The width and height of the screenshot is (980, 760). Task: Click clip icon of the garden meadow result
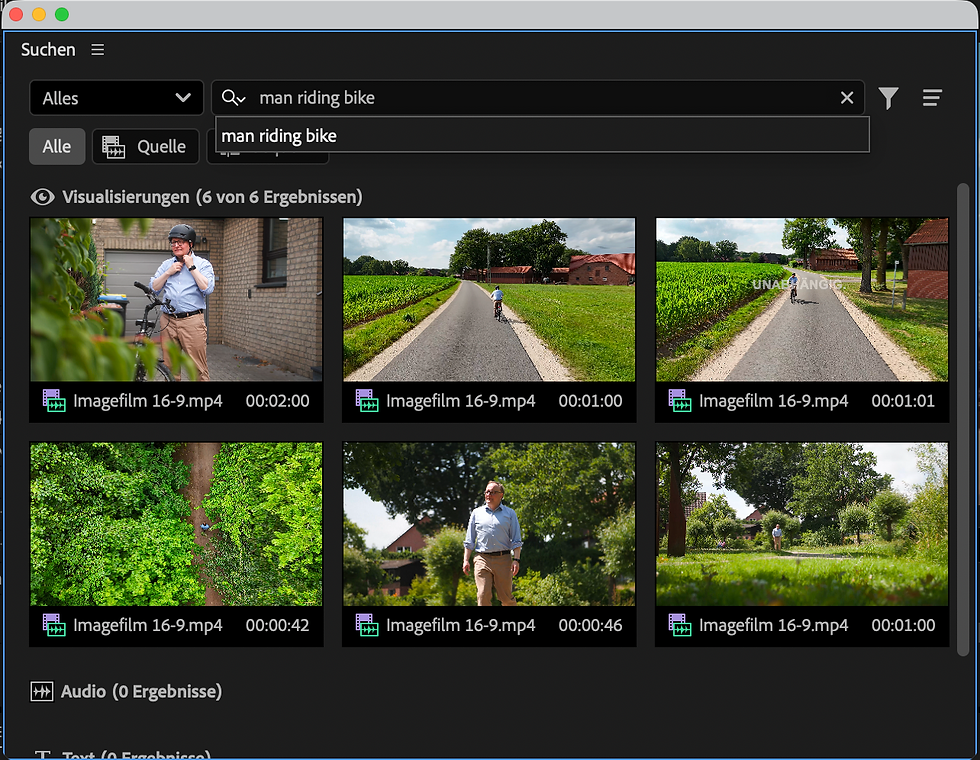coord(680,624)
